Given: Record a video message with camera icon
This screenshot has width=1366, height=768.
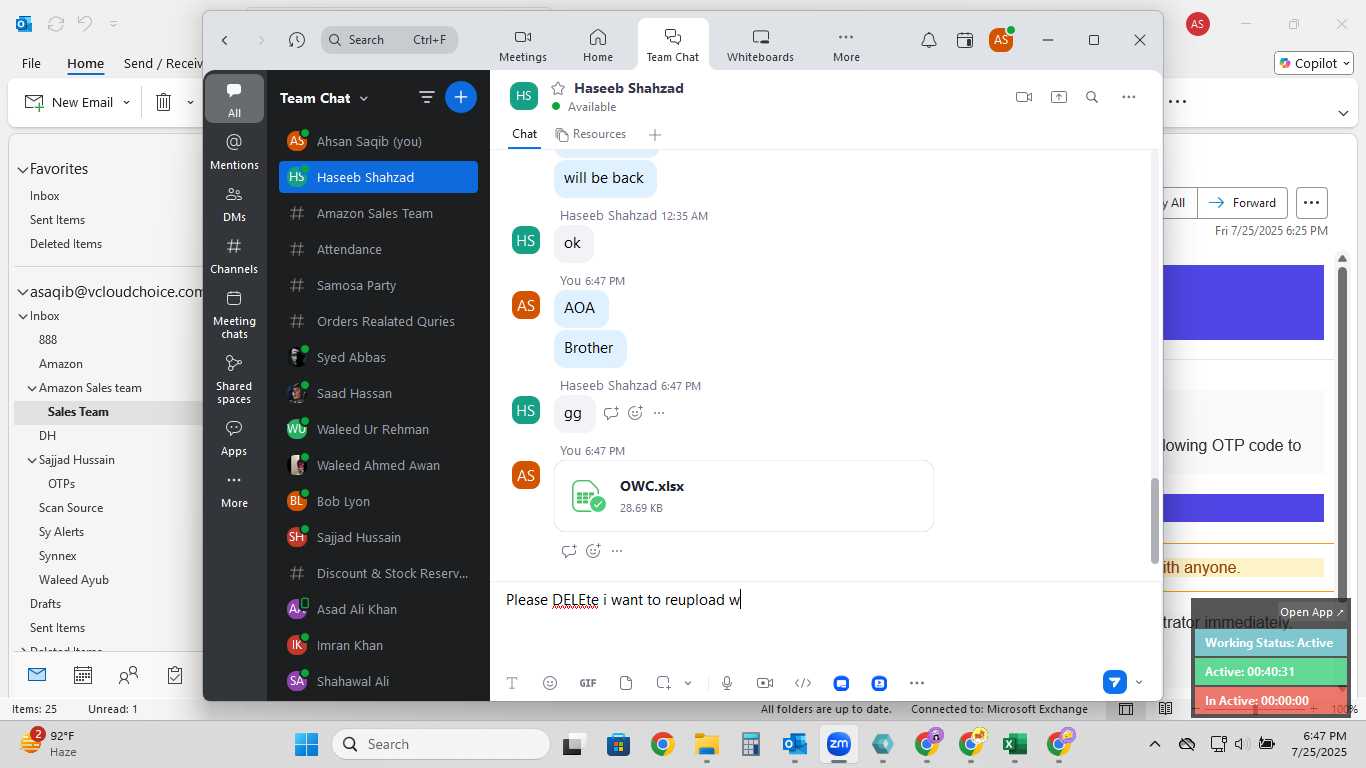Looking at the screenshot, I should click(765, 683).
